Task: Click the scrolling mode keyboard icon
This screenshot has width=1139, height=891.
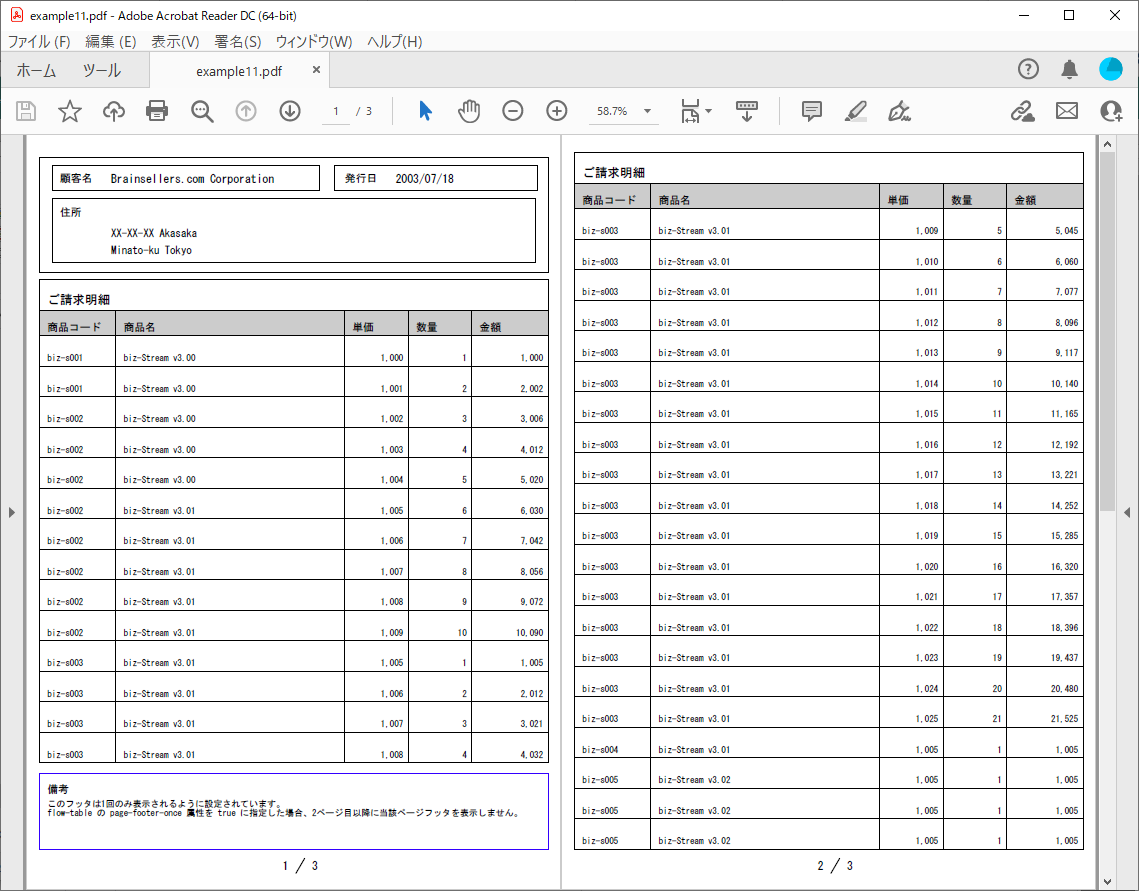Action: click(747, 111)
